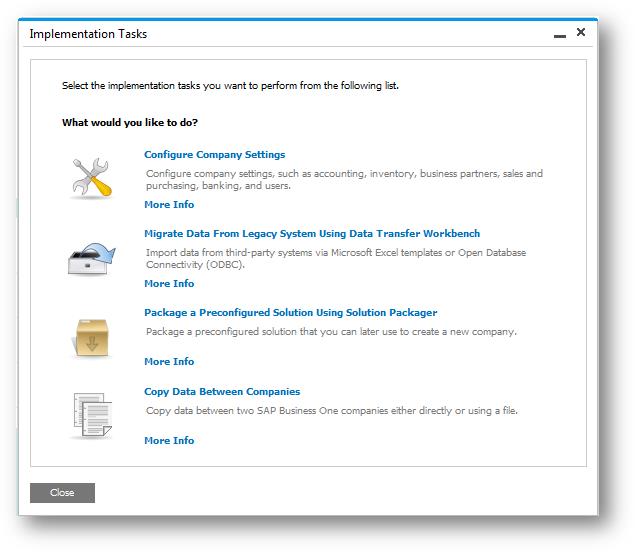Minimize the Implementation Tasks window
635x552 pixels.
click(559, 34)
